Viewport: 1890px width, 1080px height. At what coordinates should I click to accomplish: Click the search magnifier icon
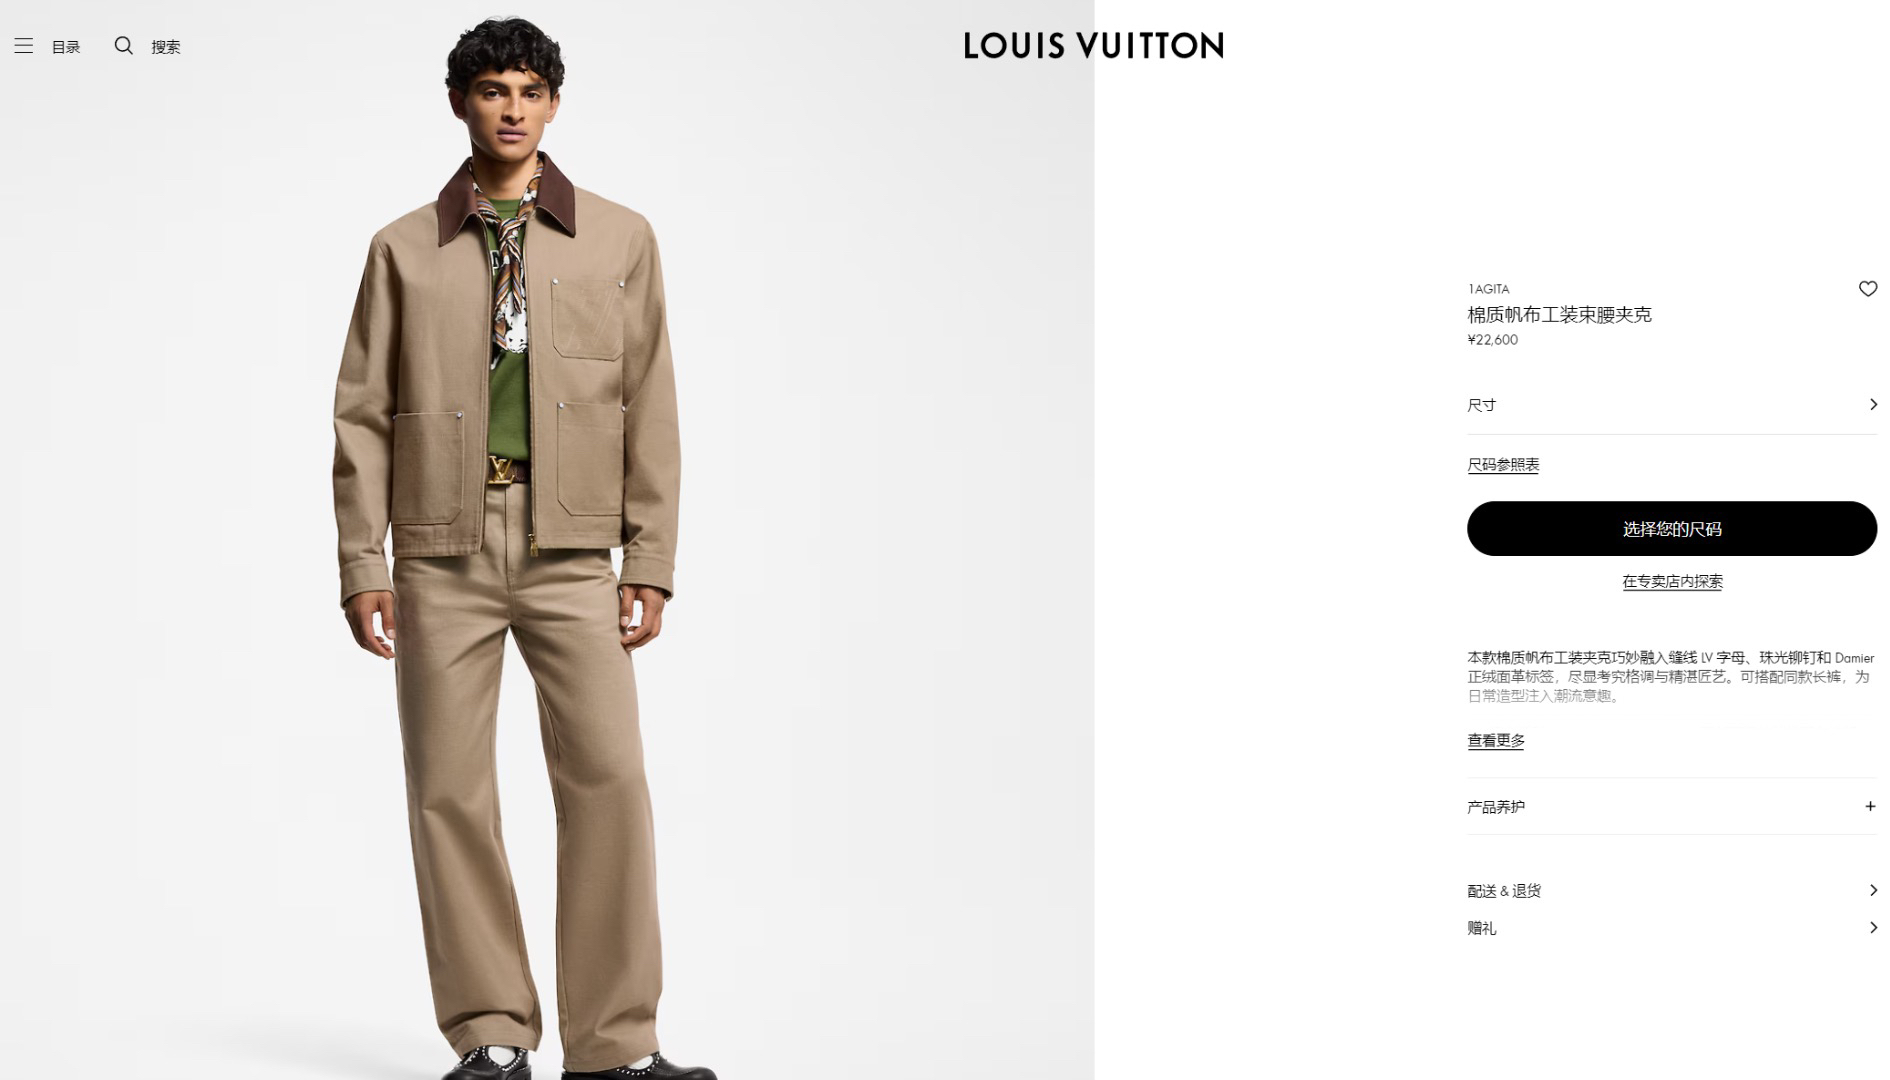[123, 45]
